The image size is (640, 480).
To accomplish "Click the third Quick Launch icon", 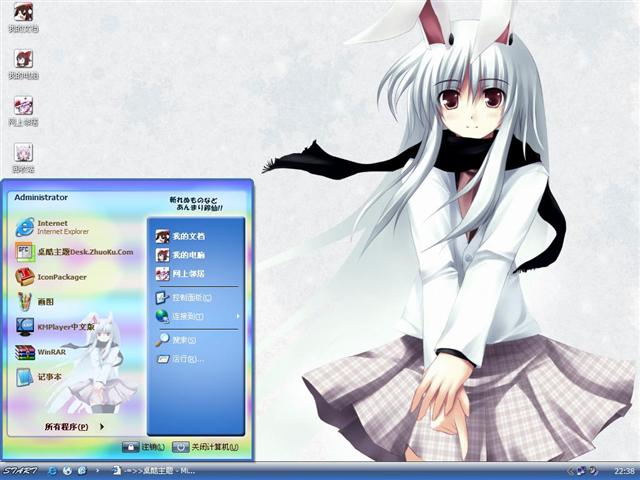I will (x=82, y=471).
